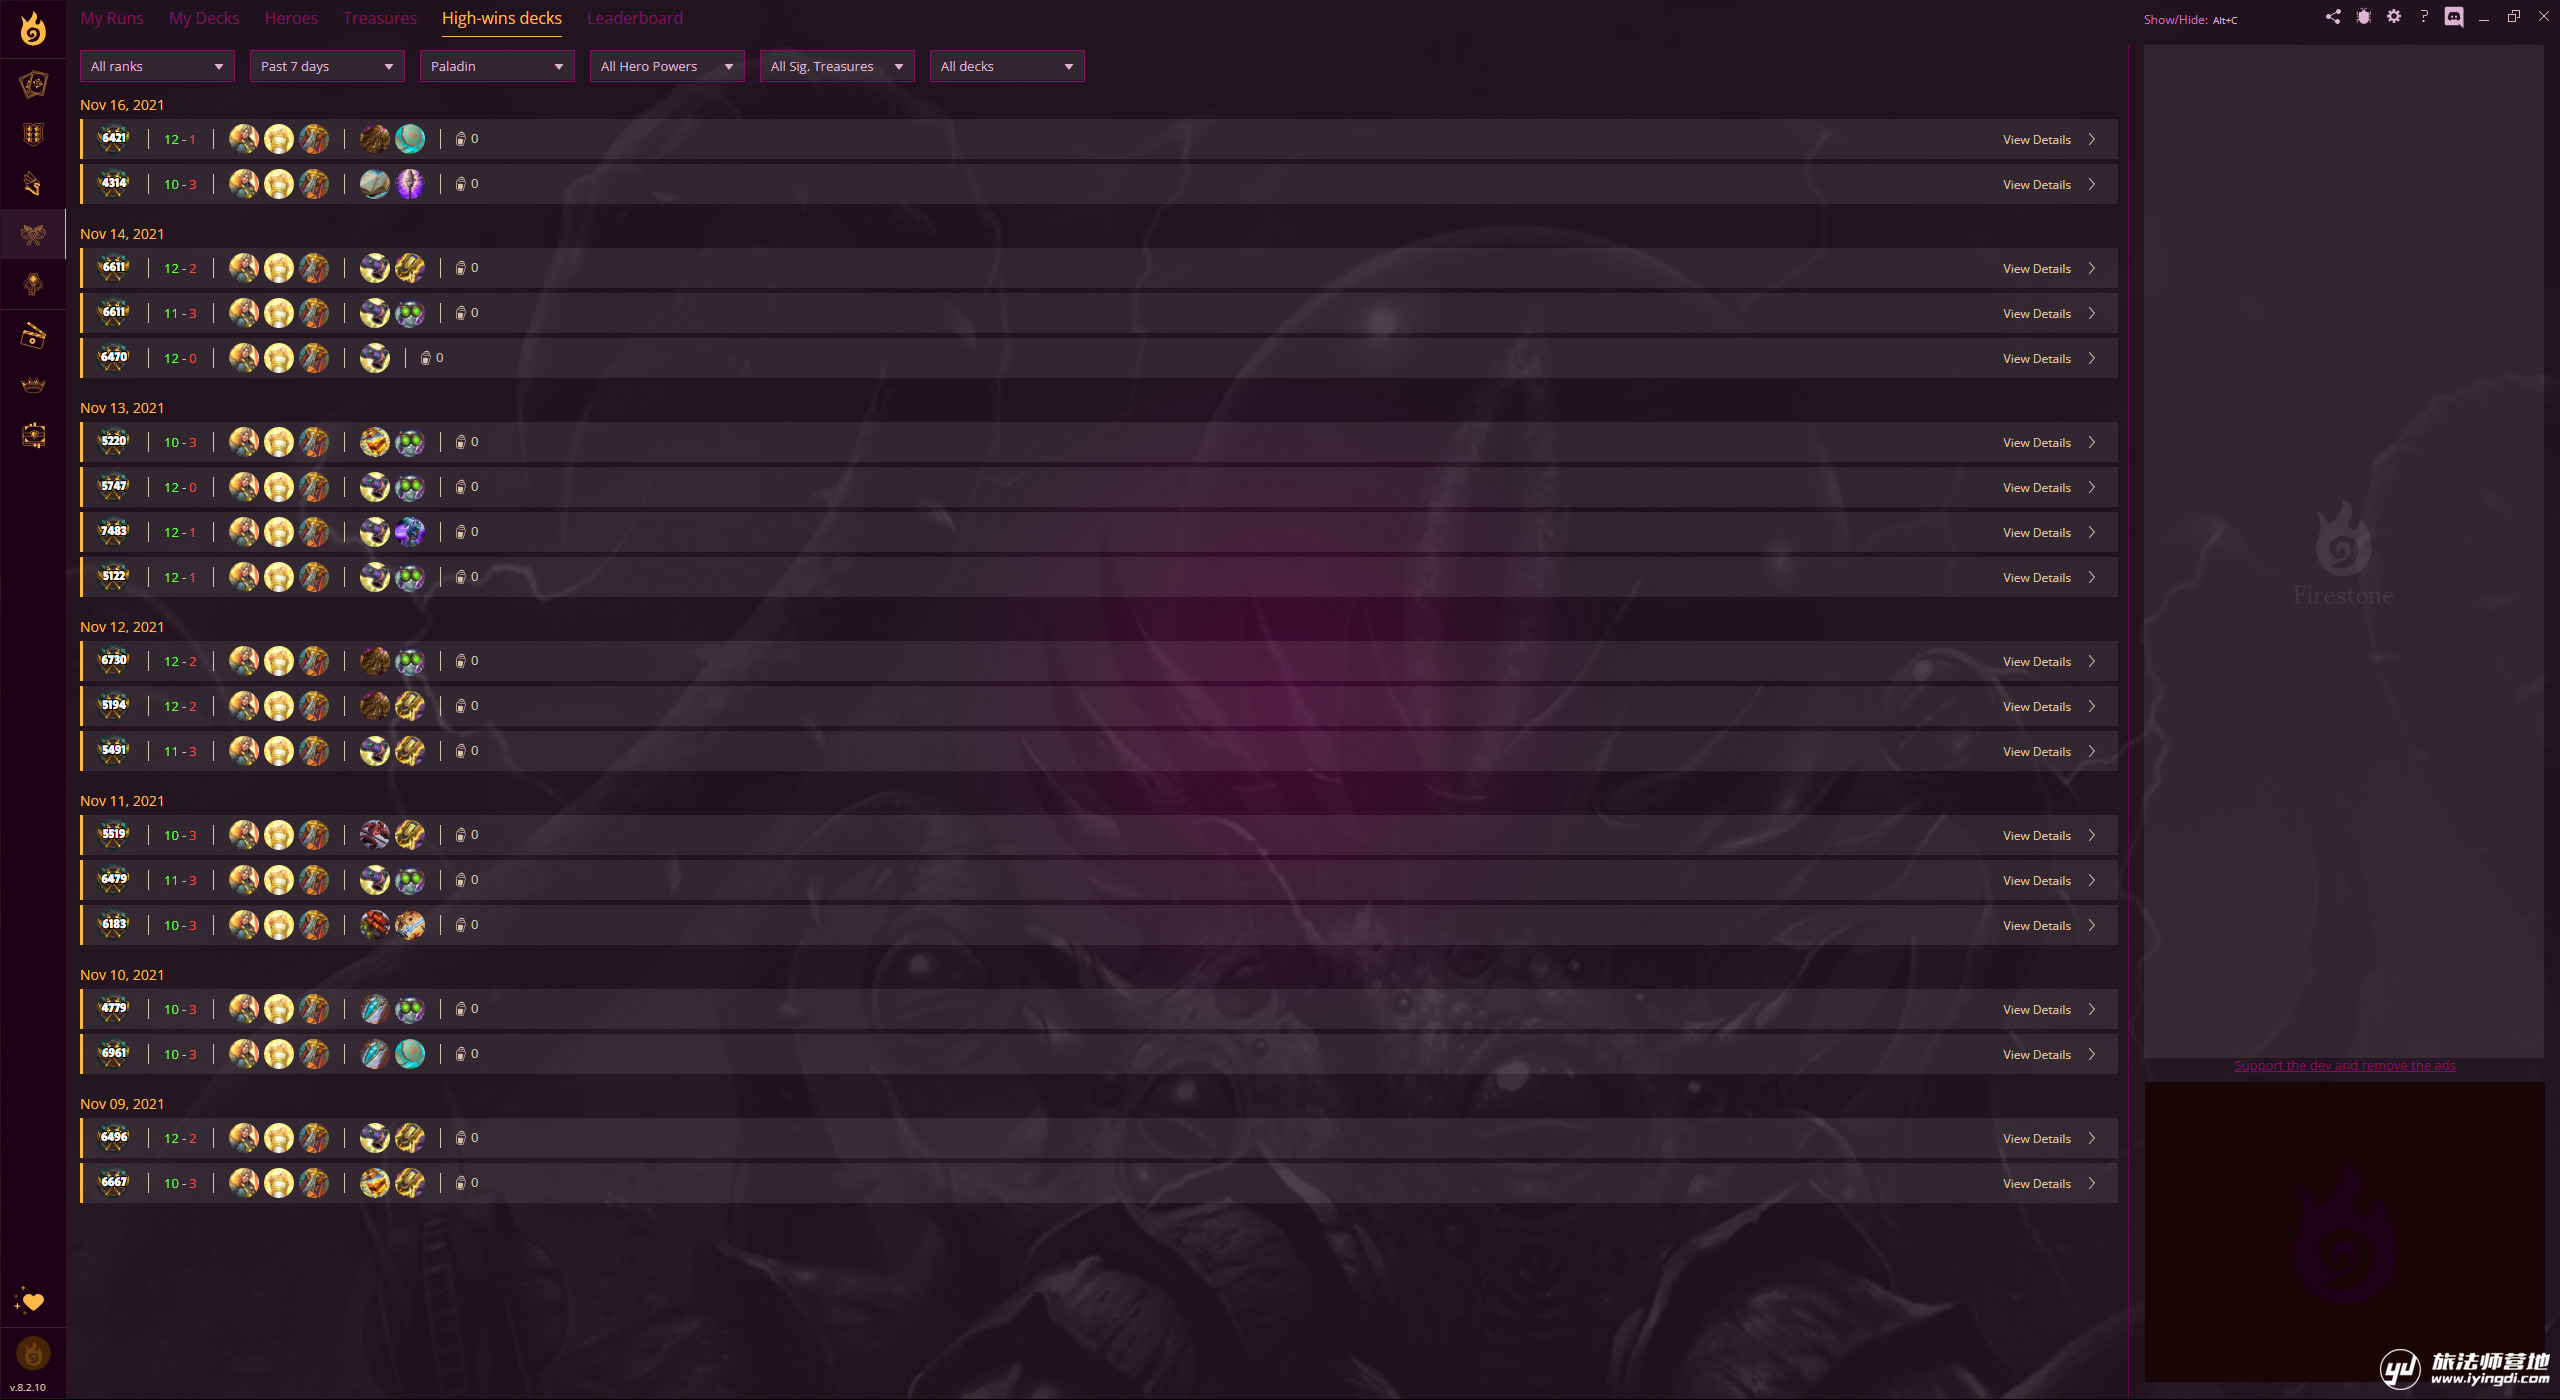Switch to the Leaderboard tab
2560x1400 pixels.
[x=634, y=18]
